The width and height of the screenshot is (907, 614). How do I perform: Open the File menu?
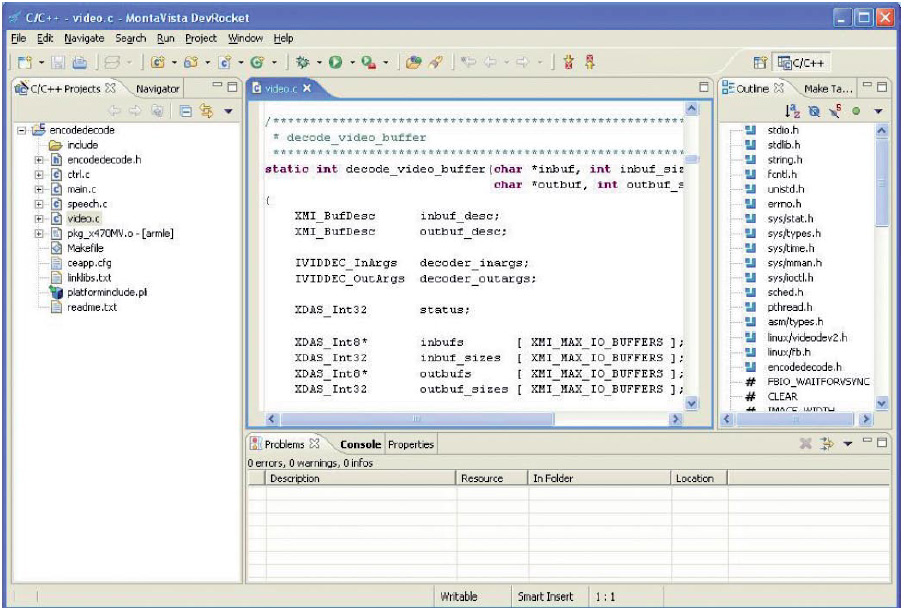coord(19,38)
